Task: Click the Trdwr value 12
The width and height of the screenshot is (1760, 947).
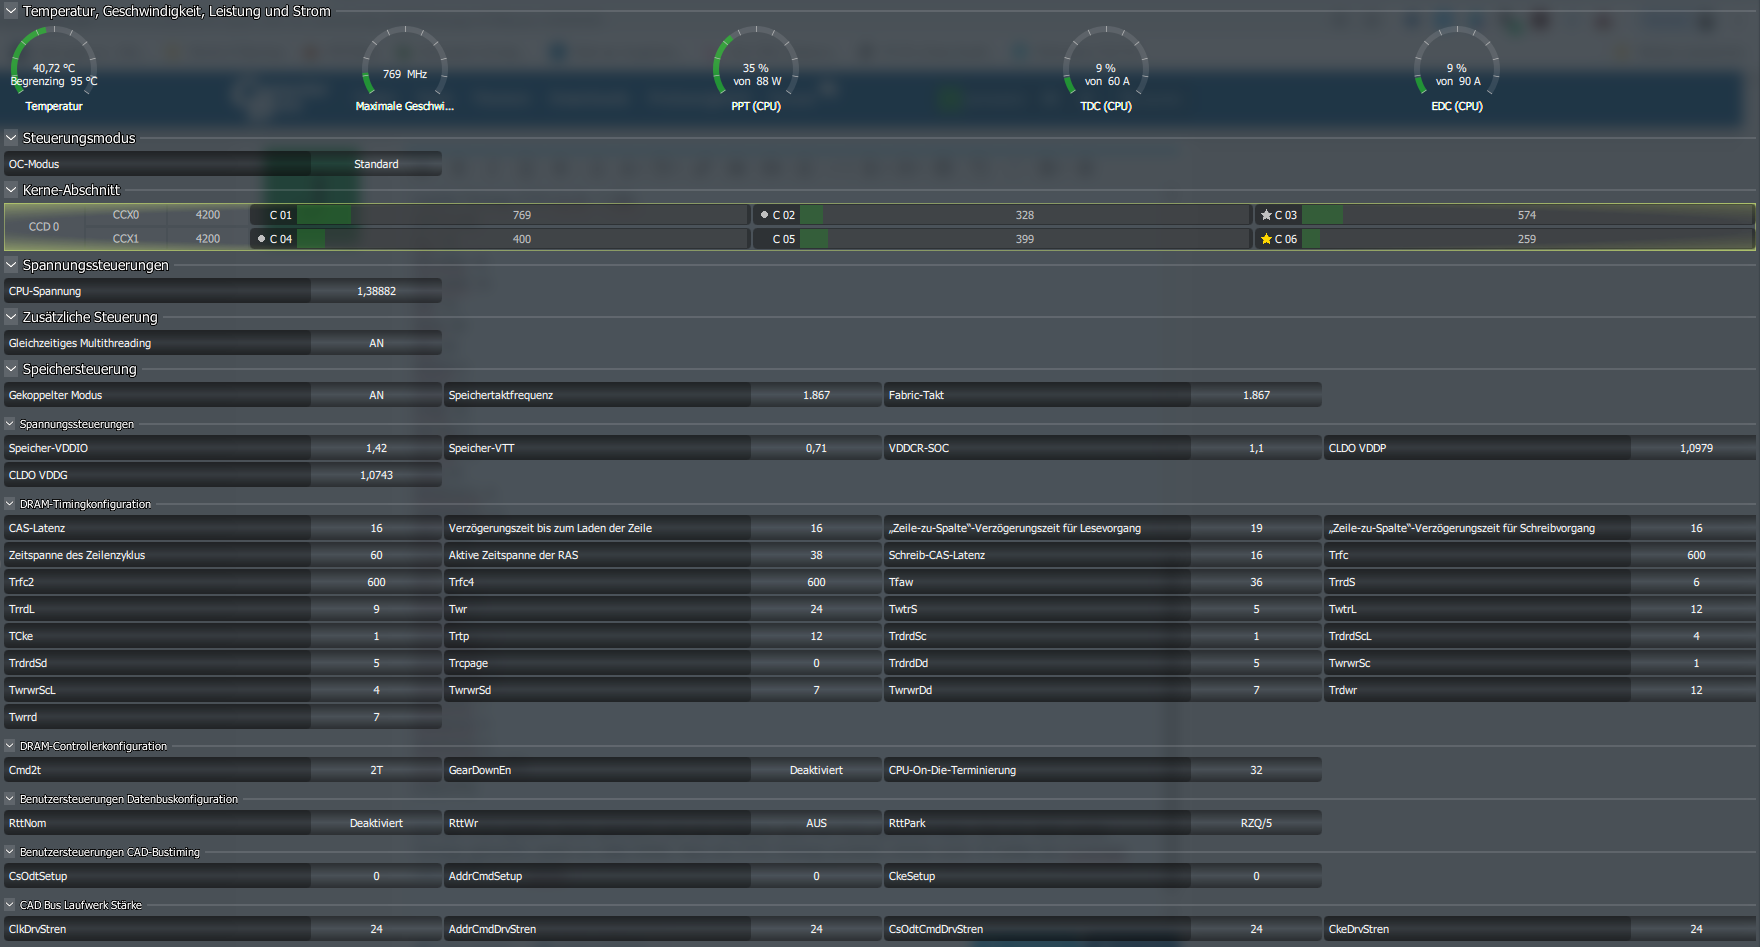Action: pos(1696,690)
